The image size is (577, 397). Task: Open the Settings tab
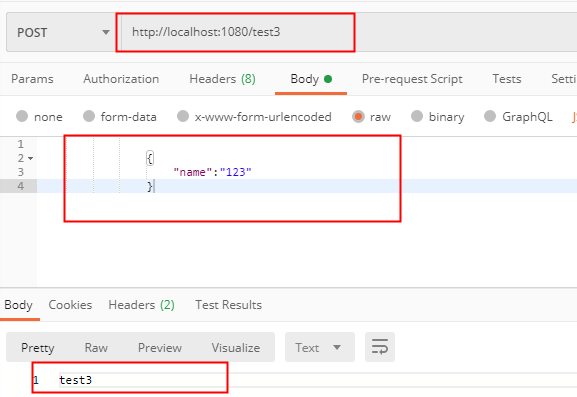click(x=564, y=79)
